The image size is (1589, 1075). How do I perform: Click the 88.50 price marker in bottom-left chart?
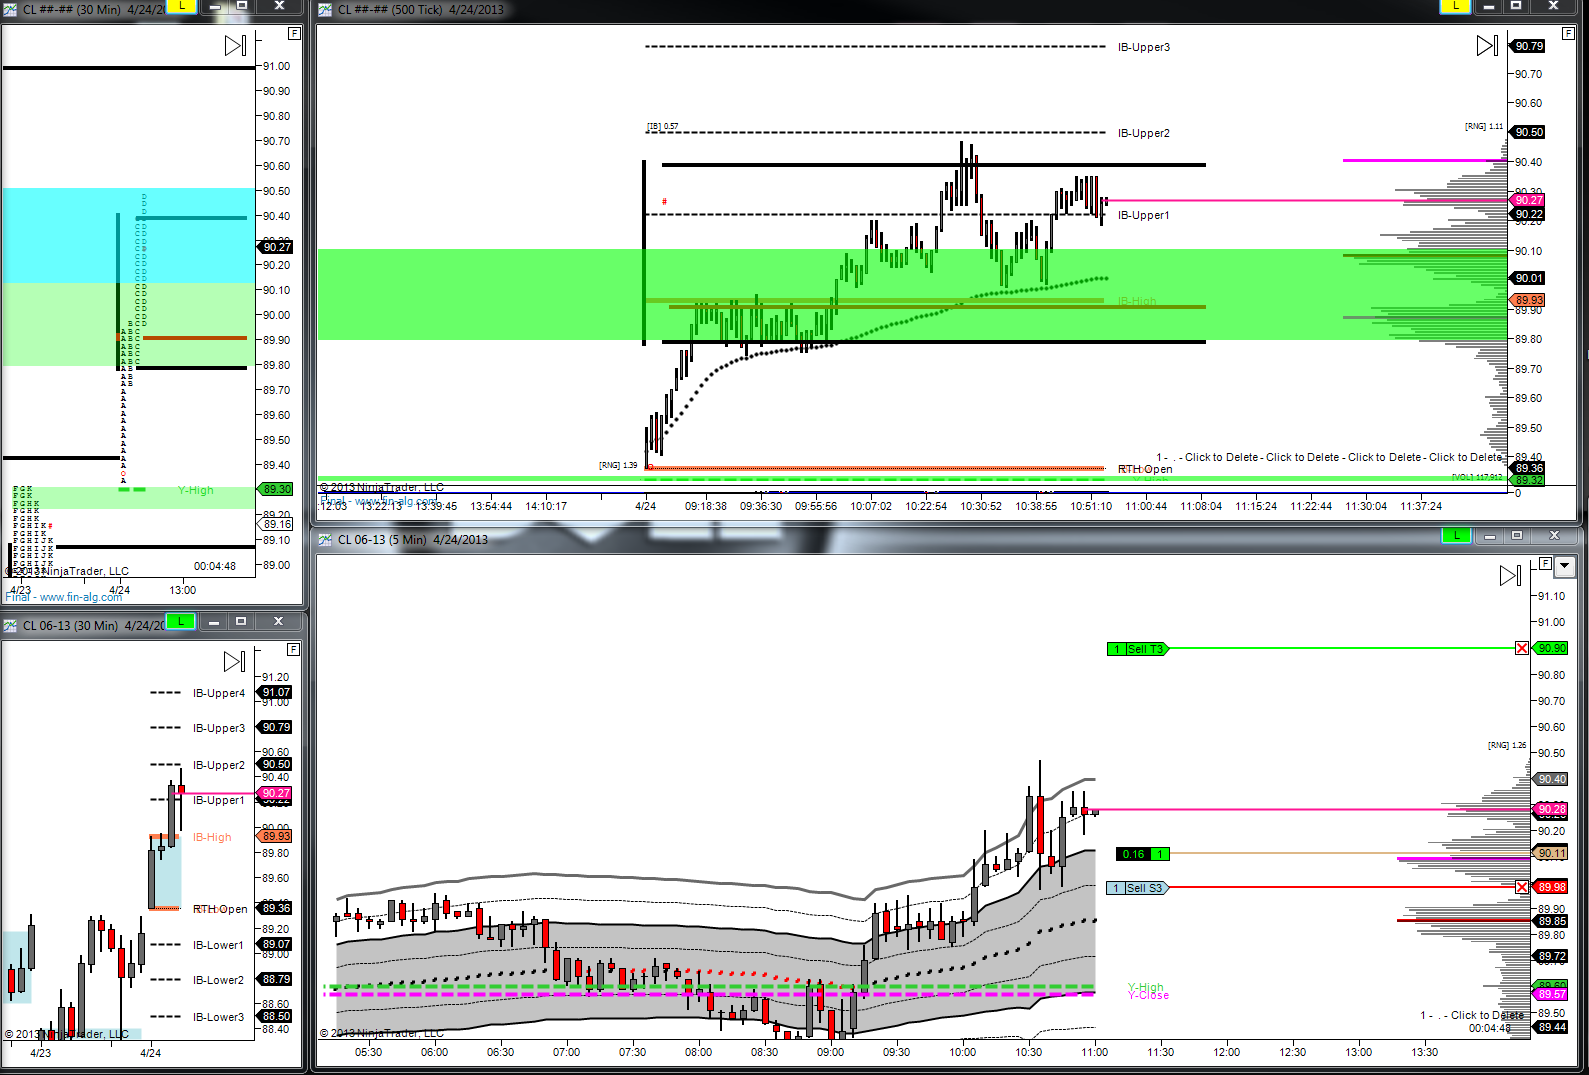(x=276, y=1016)
